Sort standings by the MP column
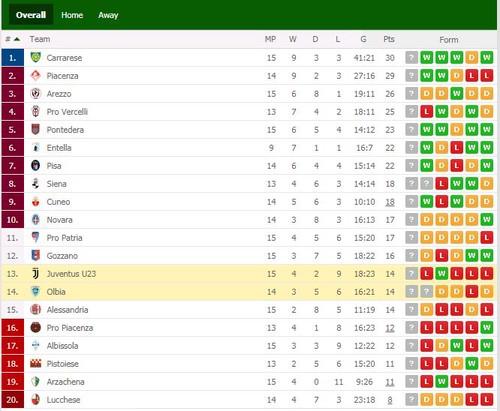 270,39
